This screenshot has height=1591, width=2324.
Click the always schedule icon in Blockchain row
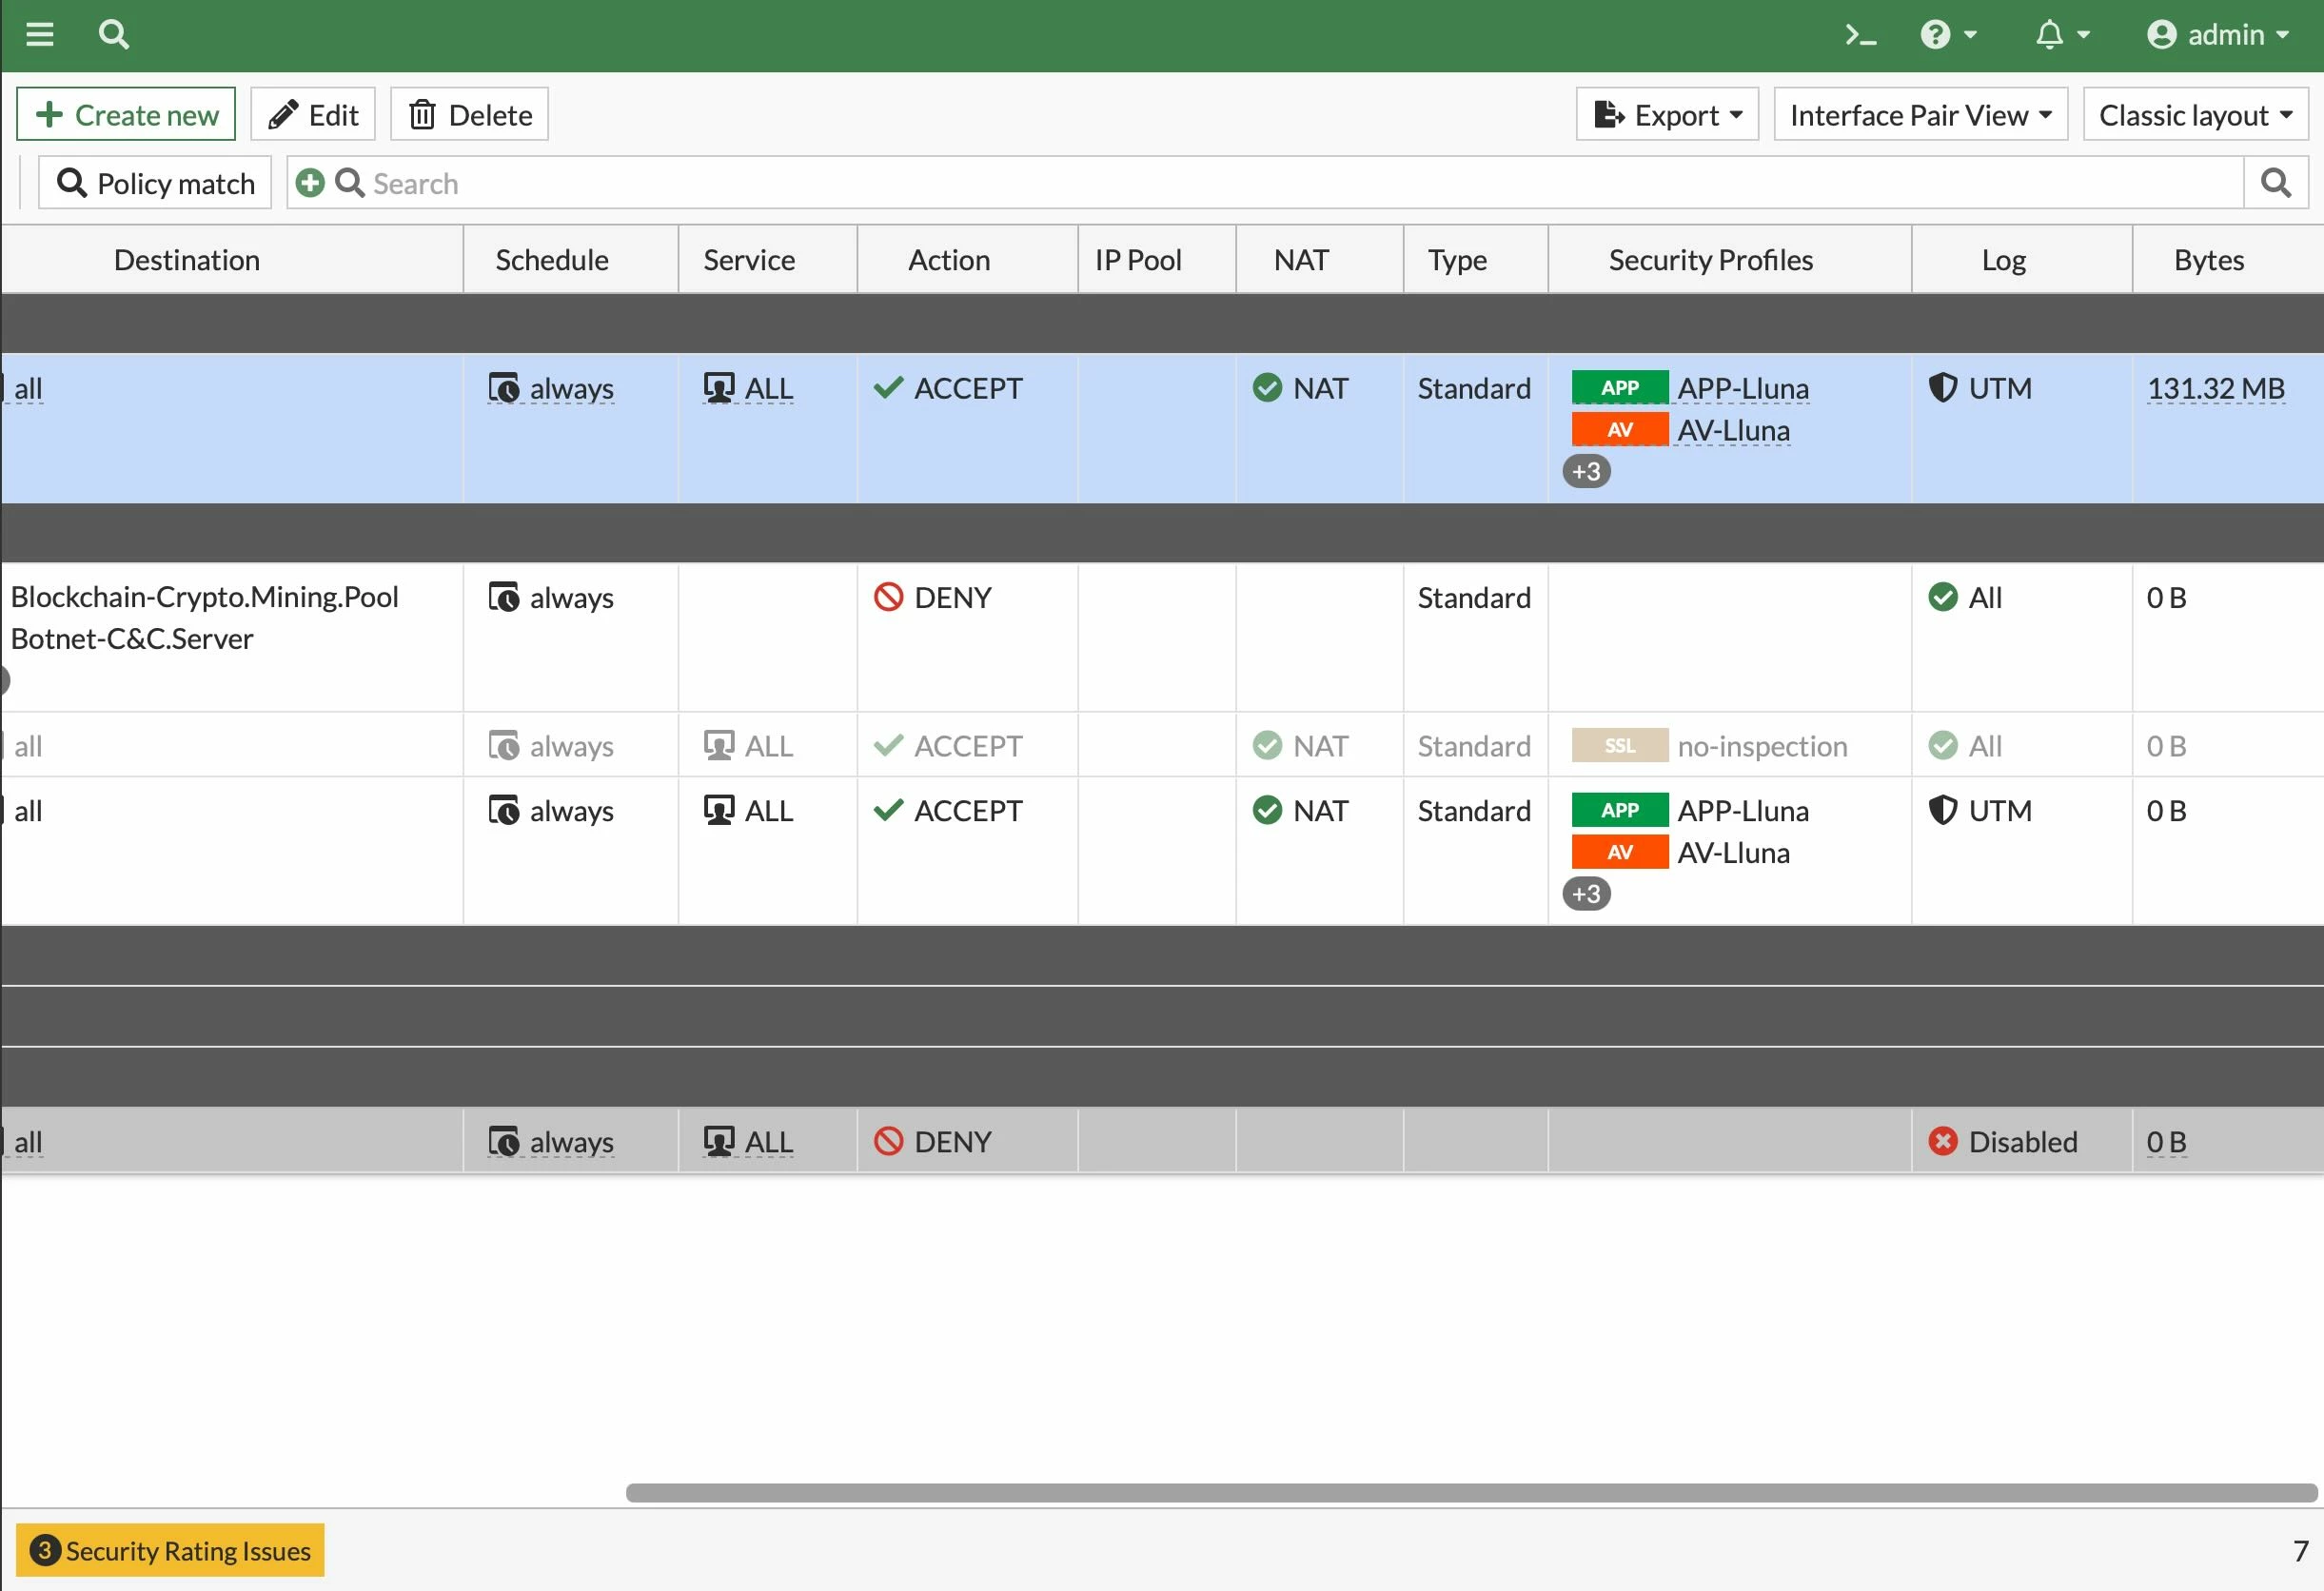[504, 597]
